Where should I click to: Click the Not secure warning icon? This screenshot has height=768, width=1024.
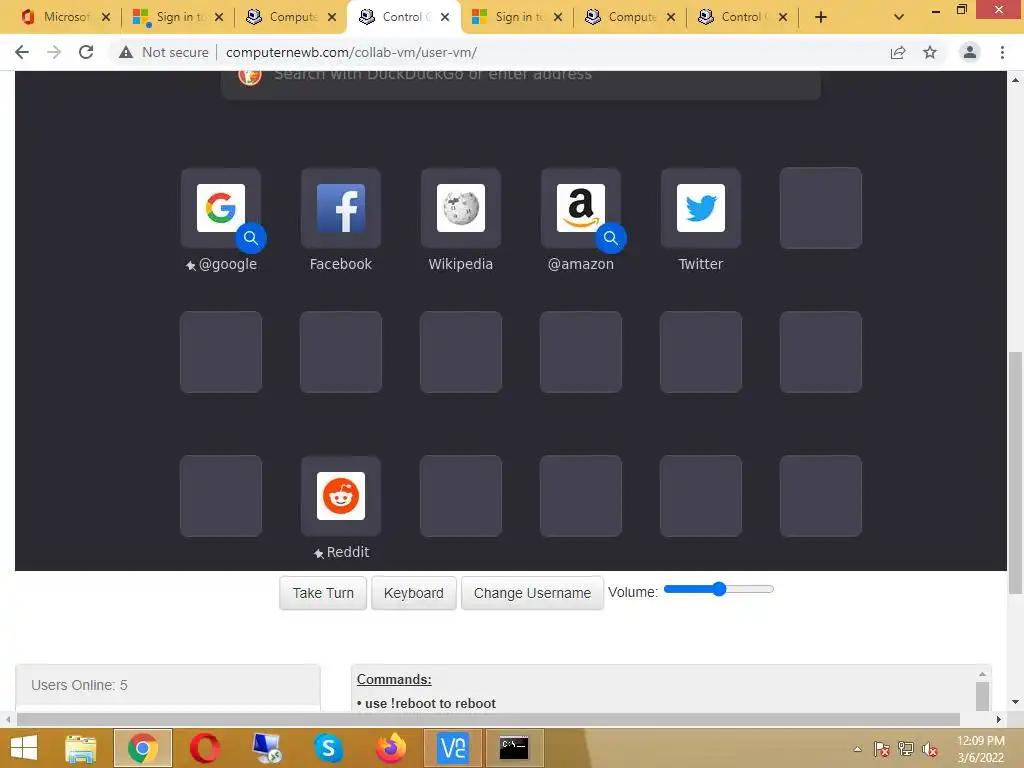[x=126, y=52]
